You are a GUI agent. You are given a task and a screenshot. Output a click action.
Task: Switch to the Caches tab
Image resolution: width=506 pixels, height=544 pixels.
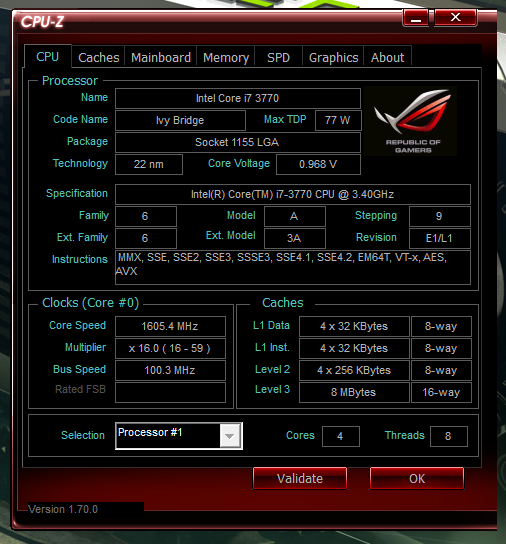tap(99, 57)
